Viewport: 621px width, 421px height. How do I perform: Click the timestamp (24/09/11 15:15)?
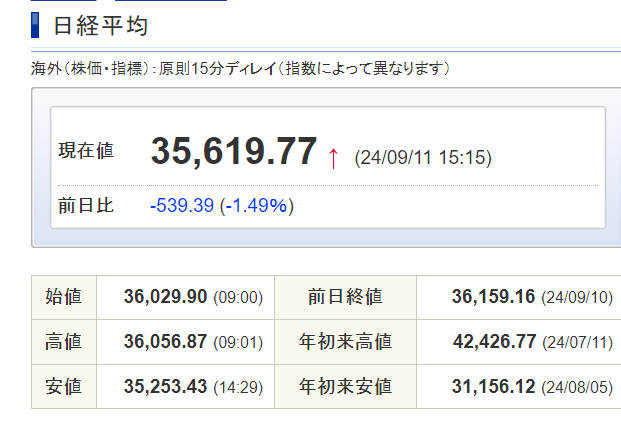423,158
